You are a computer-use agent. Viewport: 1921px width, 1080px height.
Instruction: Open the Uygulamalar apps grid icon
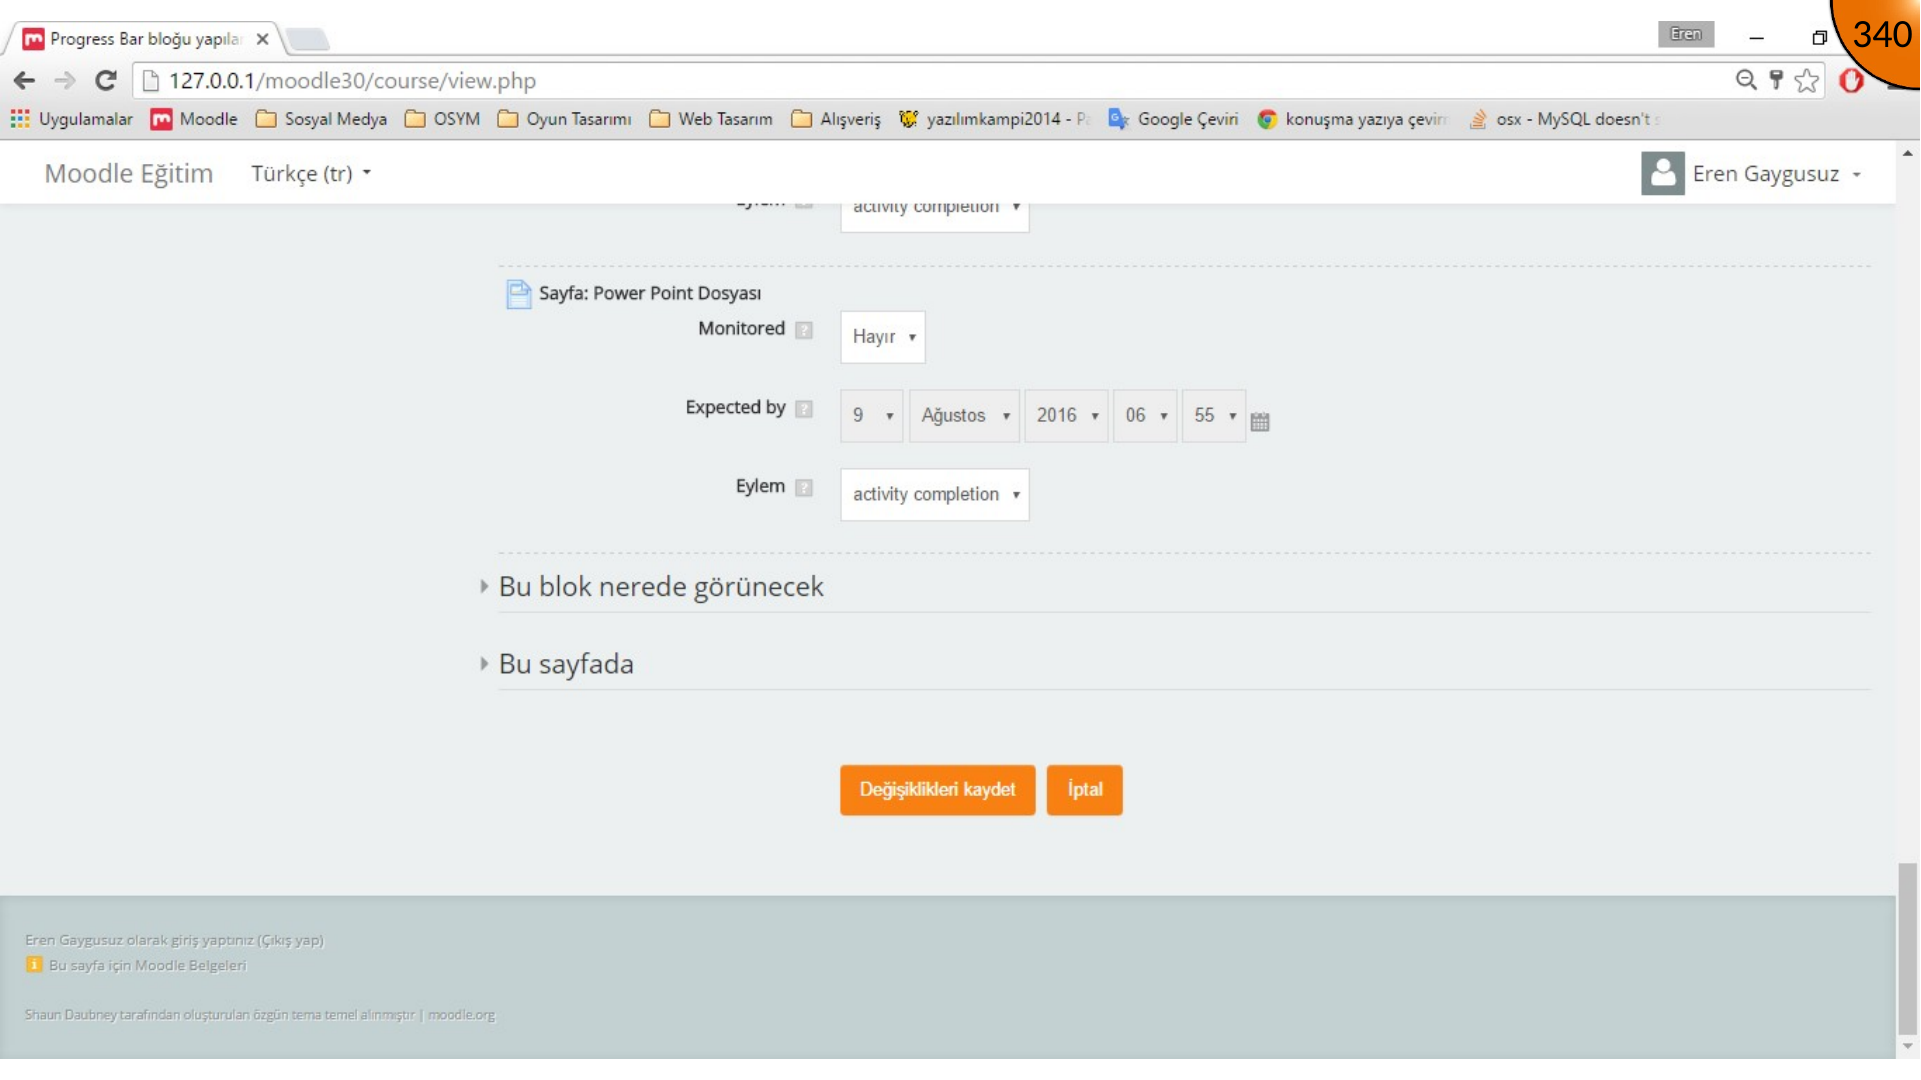[x=20, y=119]
